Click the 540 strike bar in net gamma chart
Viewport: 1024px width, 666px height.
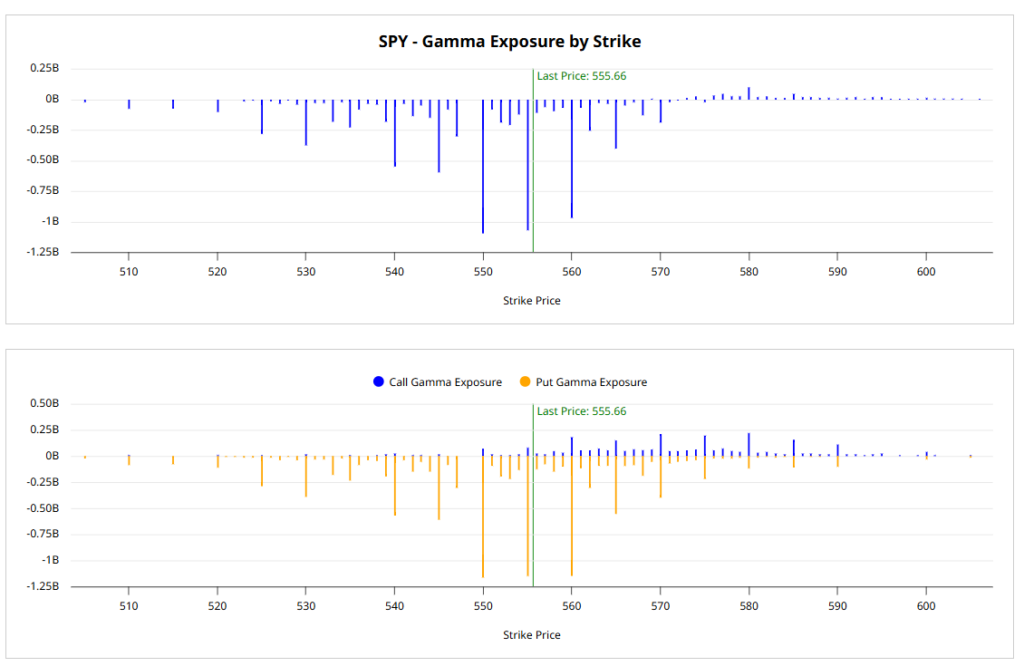395,132
